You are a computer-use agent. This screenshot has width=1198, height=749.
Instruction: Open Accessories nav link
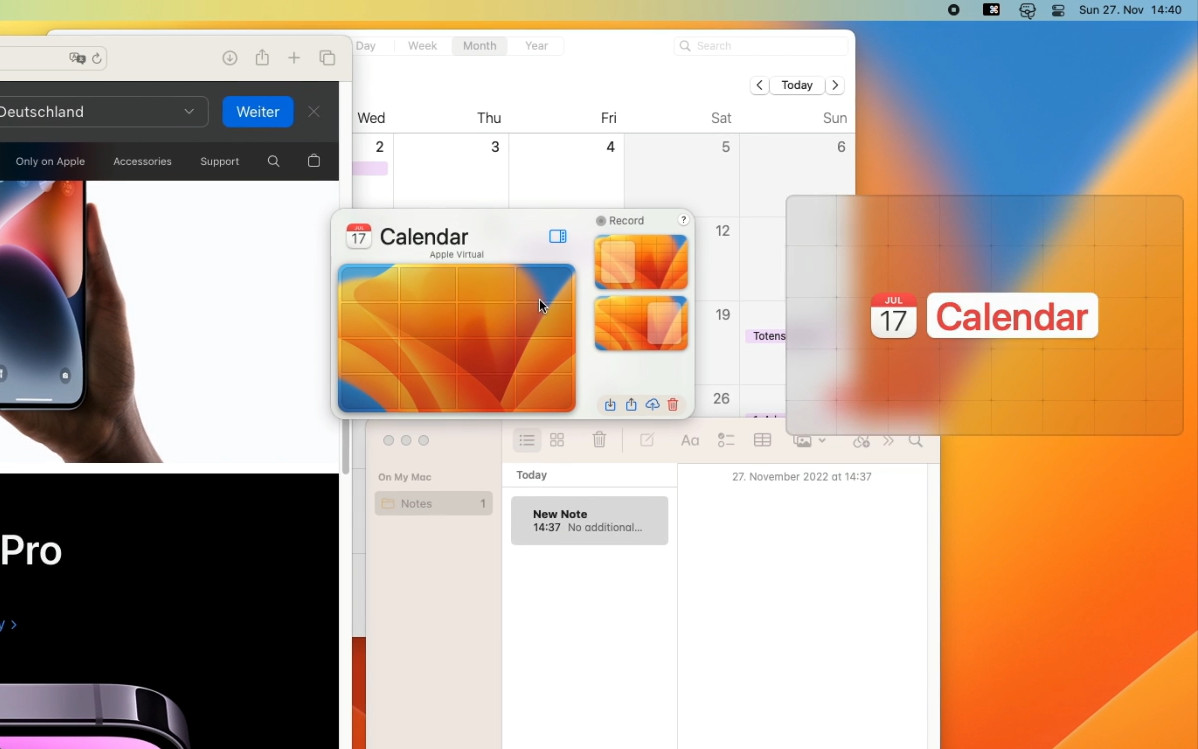142,161
